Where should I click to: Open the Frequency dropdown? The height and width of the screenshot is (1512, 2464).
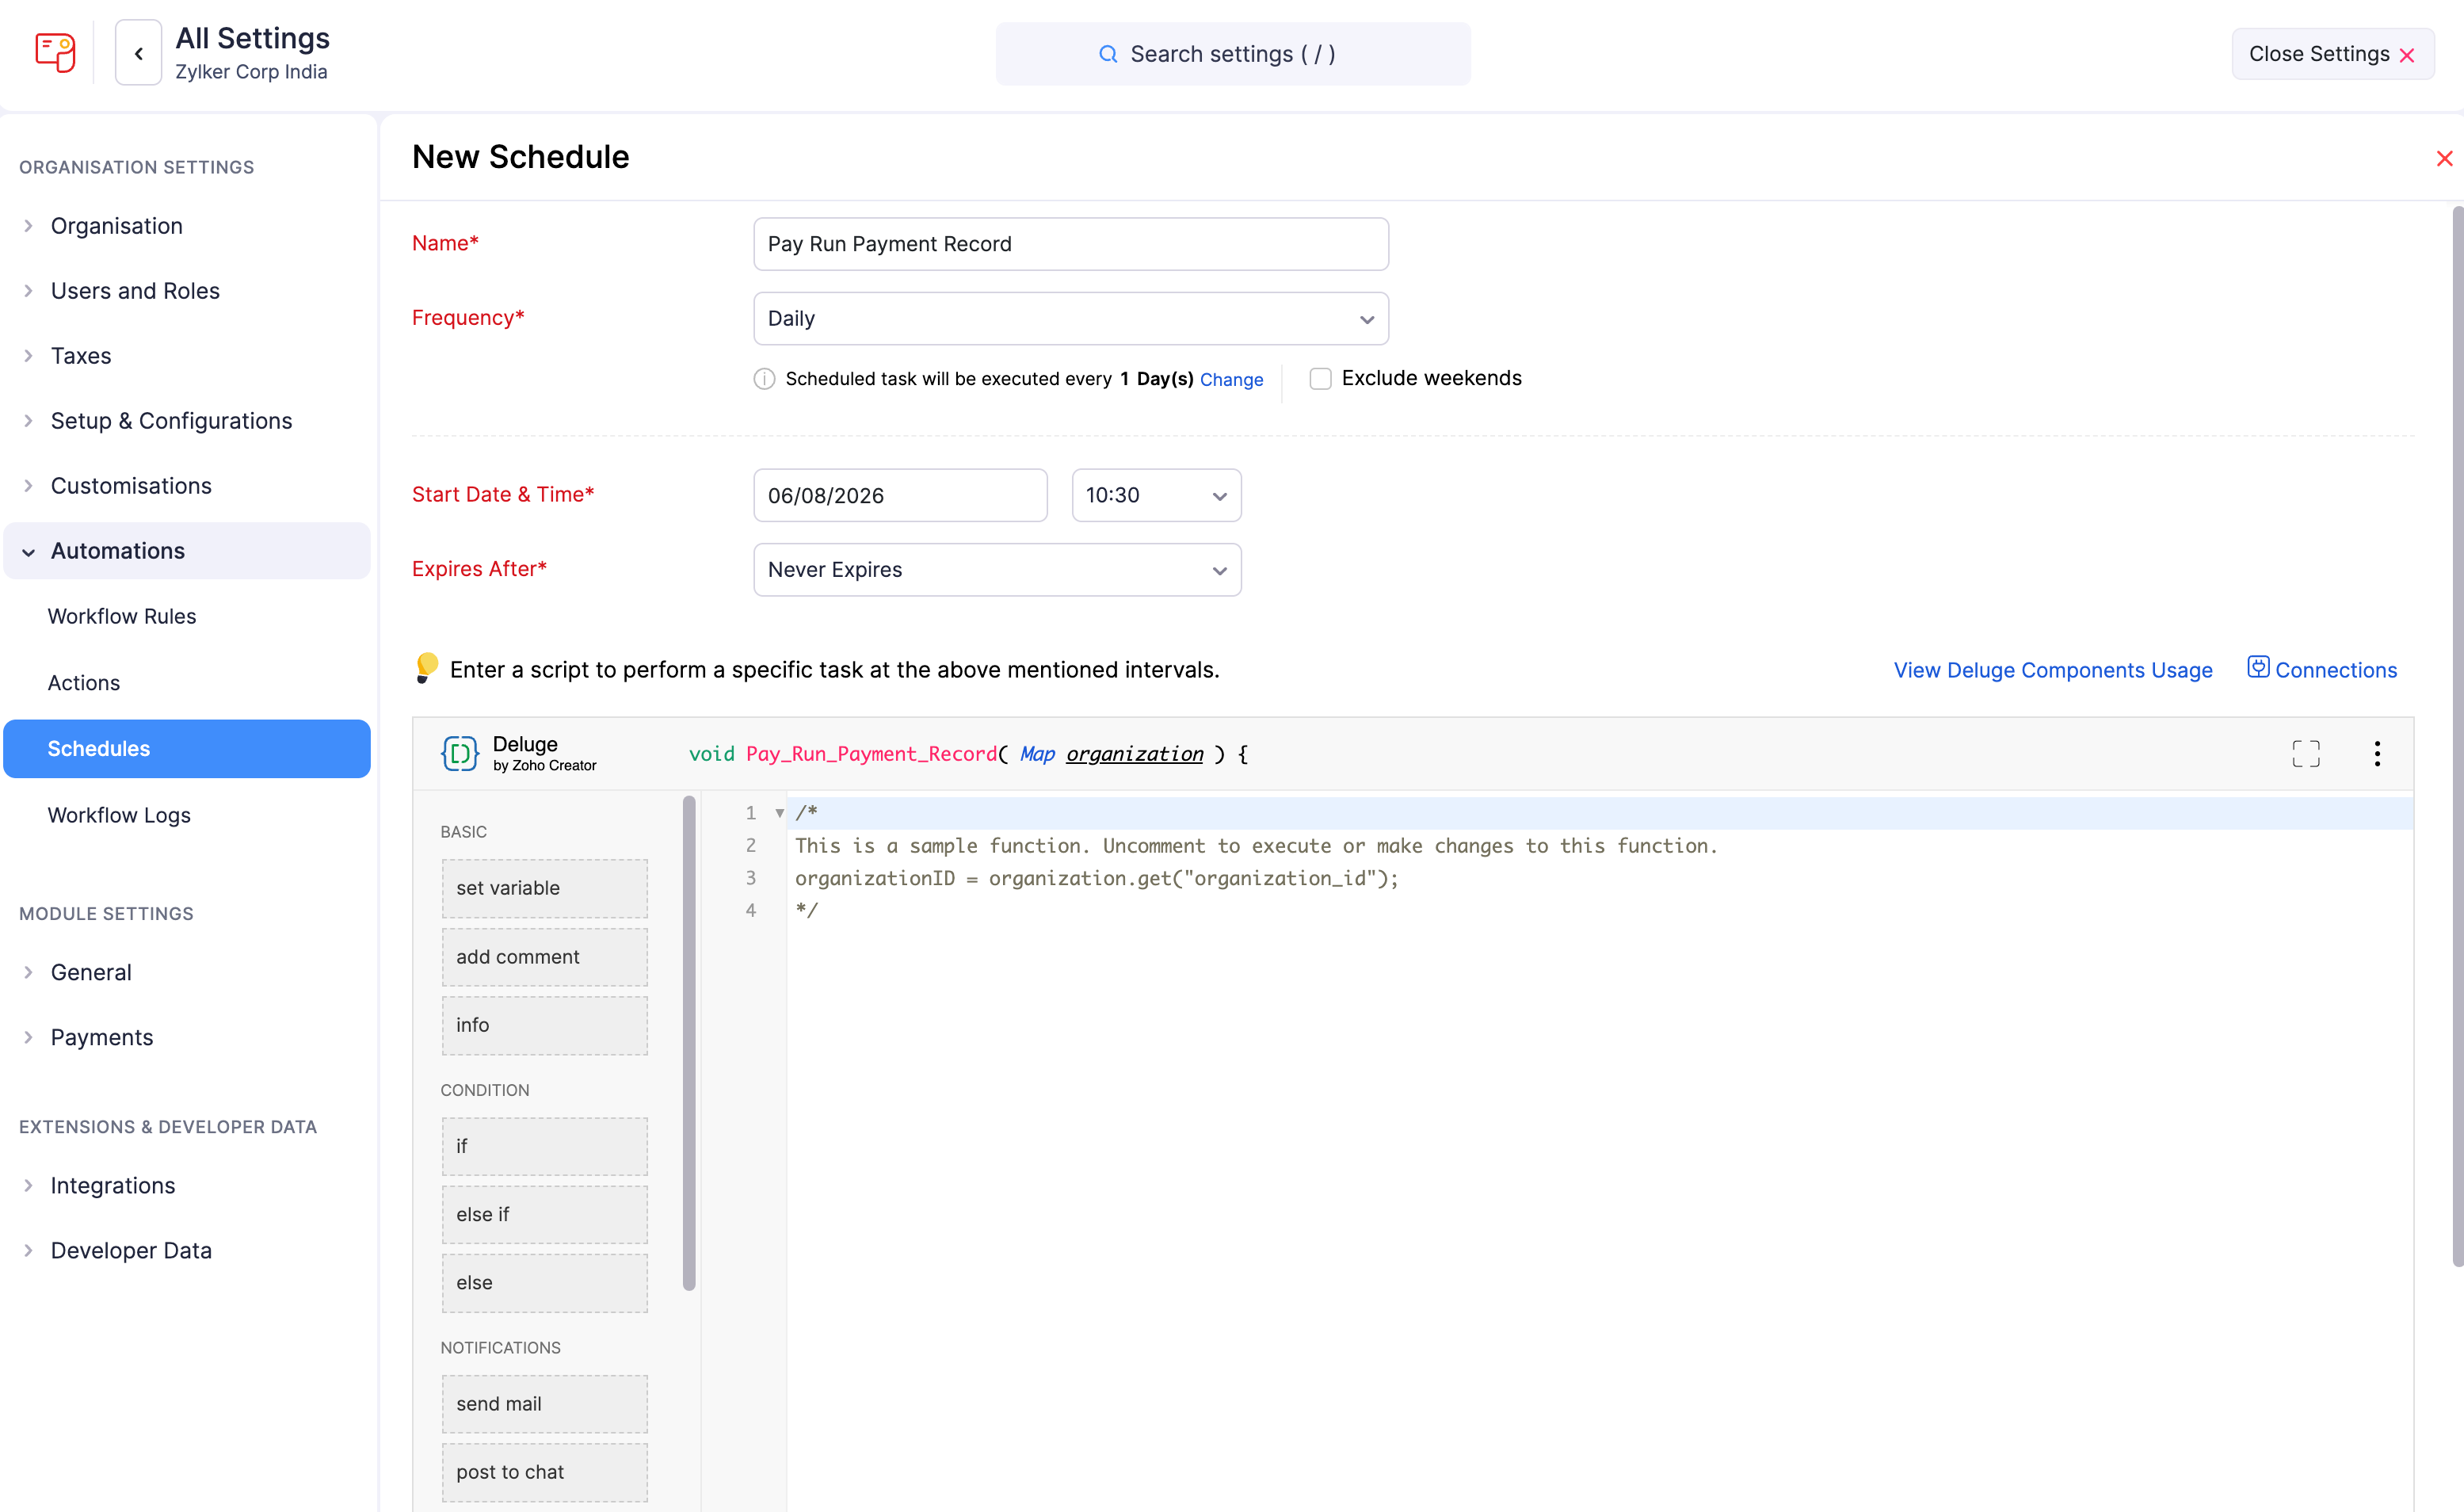click(x=1070, y=318)
